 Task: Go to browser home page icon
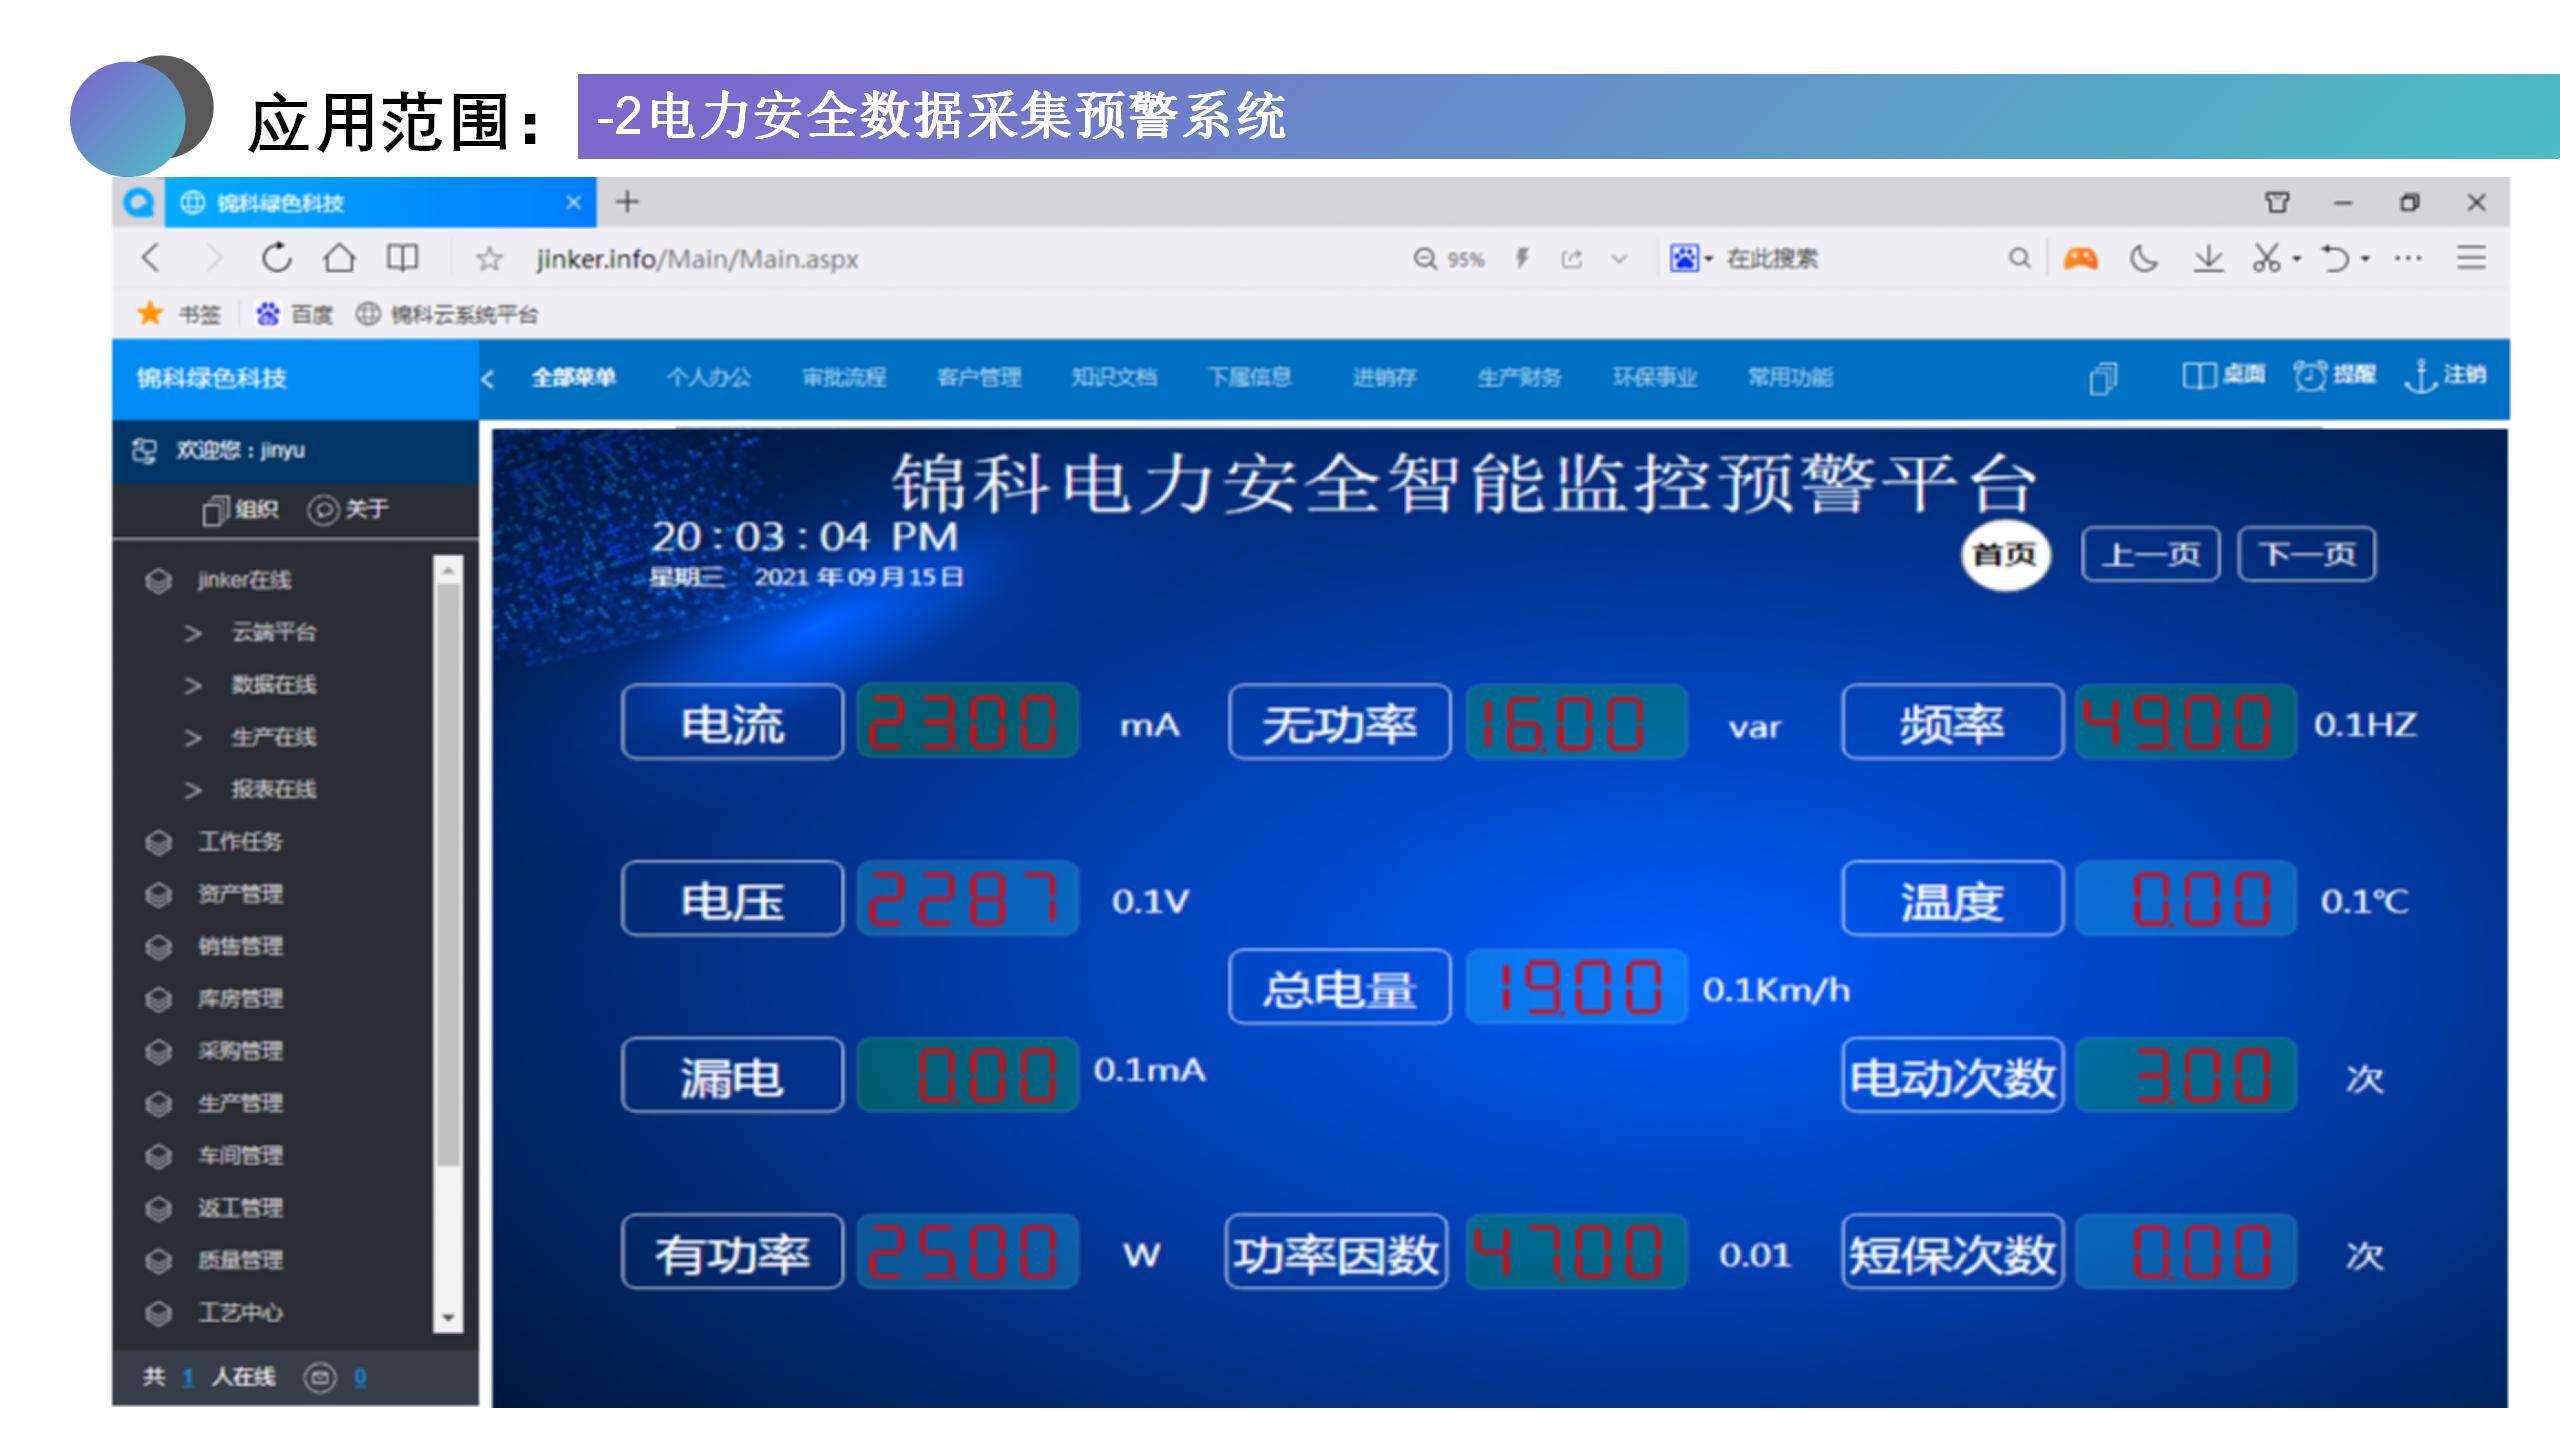point(339,258)
